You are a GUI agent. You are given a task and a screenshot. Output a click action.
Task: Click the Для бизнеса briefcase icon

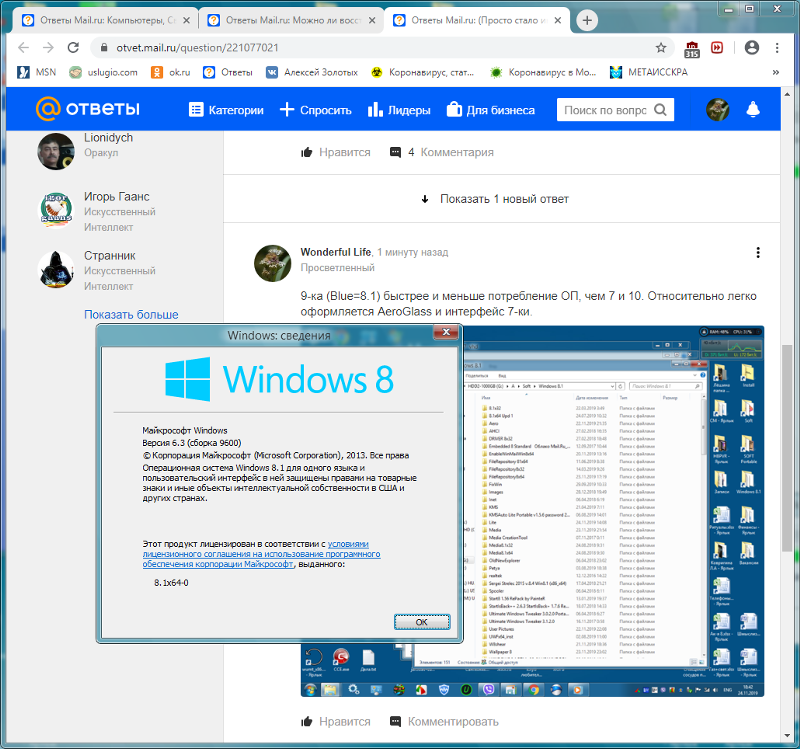454,109
